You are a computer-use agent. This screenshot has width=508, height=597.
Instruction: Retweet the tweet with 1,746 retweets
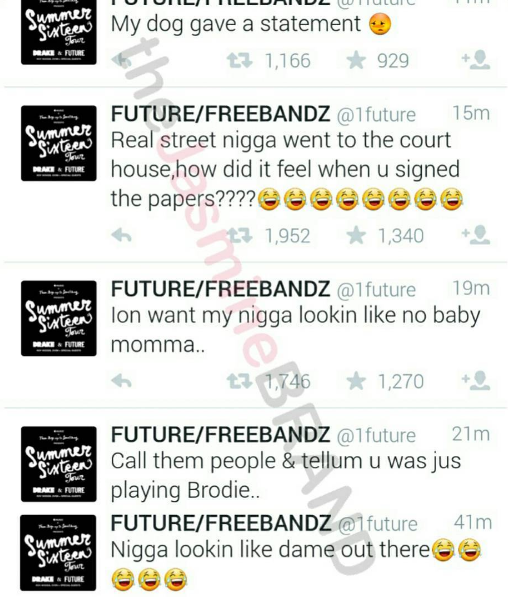(x=240, y=381)
